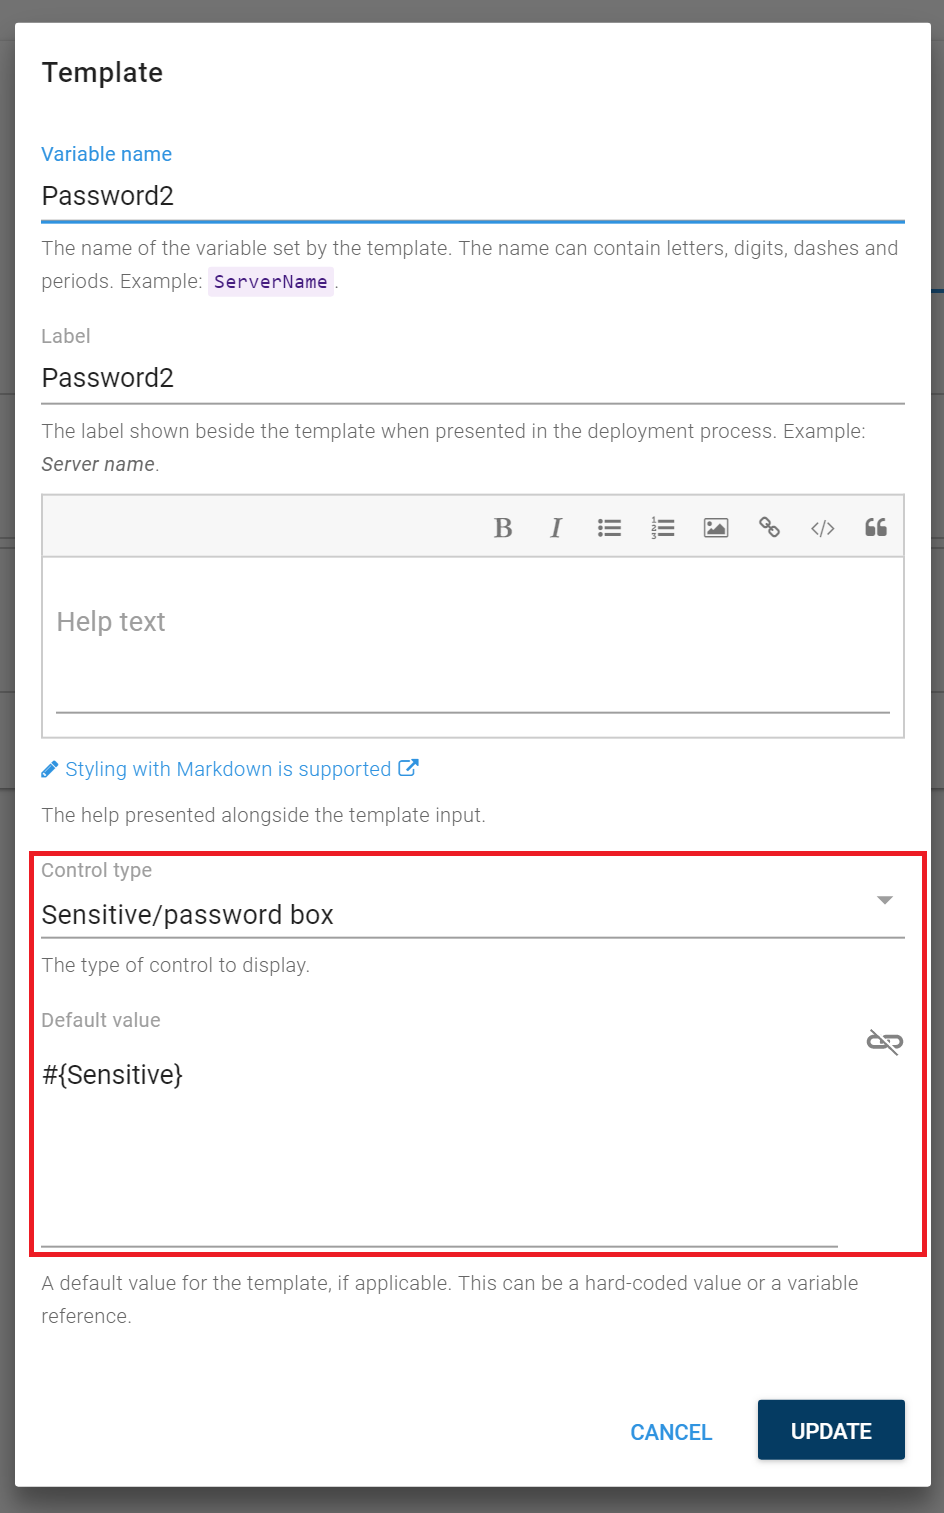The image size is (944, 1513).
Task: Insert a hyperlink into the Help text
Action: 769,527
